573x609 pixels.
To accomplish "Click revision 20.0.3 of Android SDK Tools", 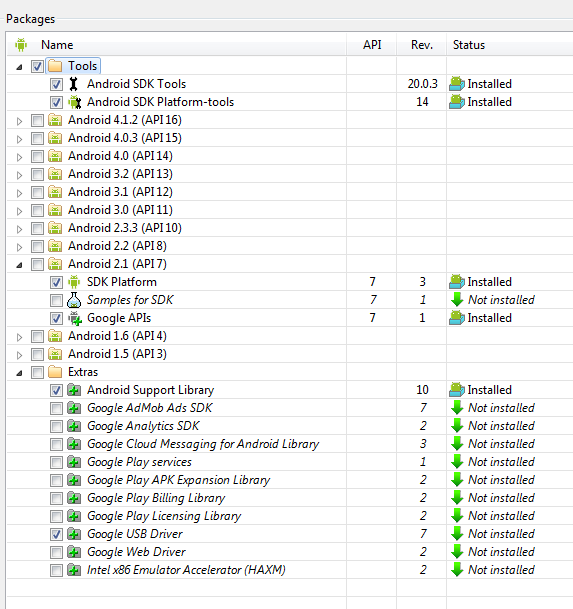I will coord(422,84).
